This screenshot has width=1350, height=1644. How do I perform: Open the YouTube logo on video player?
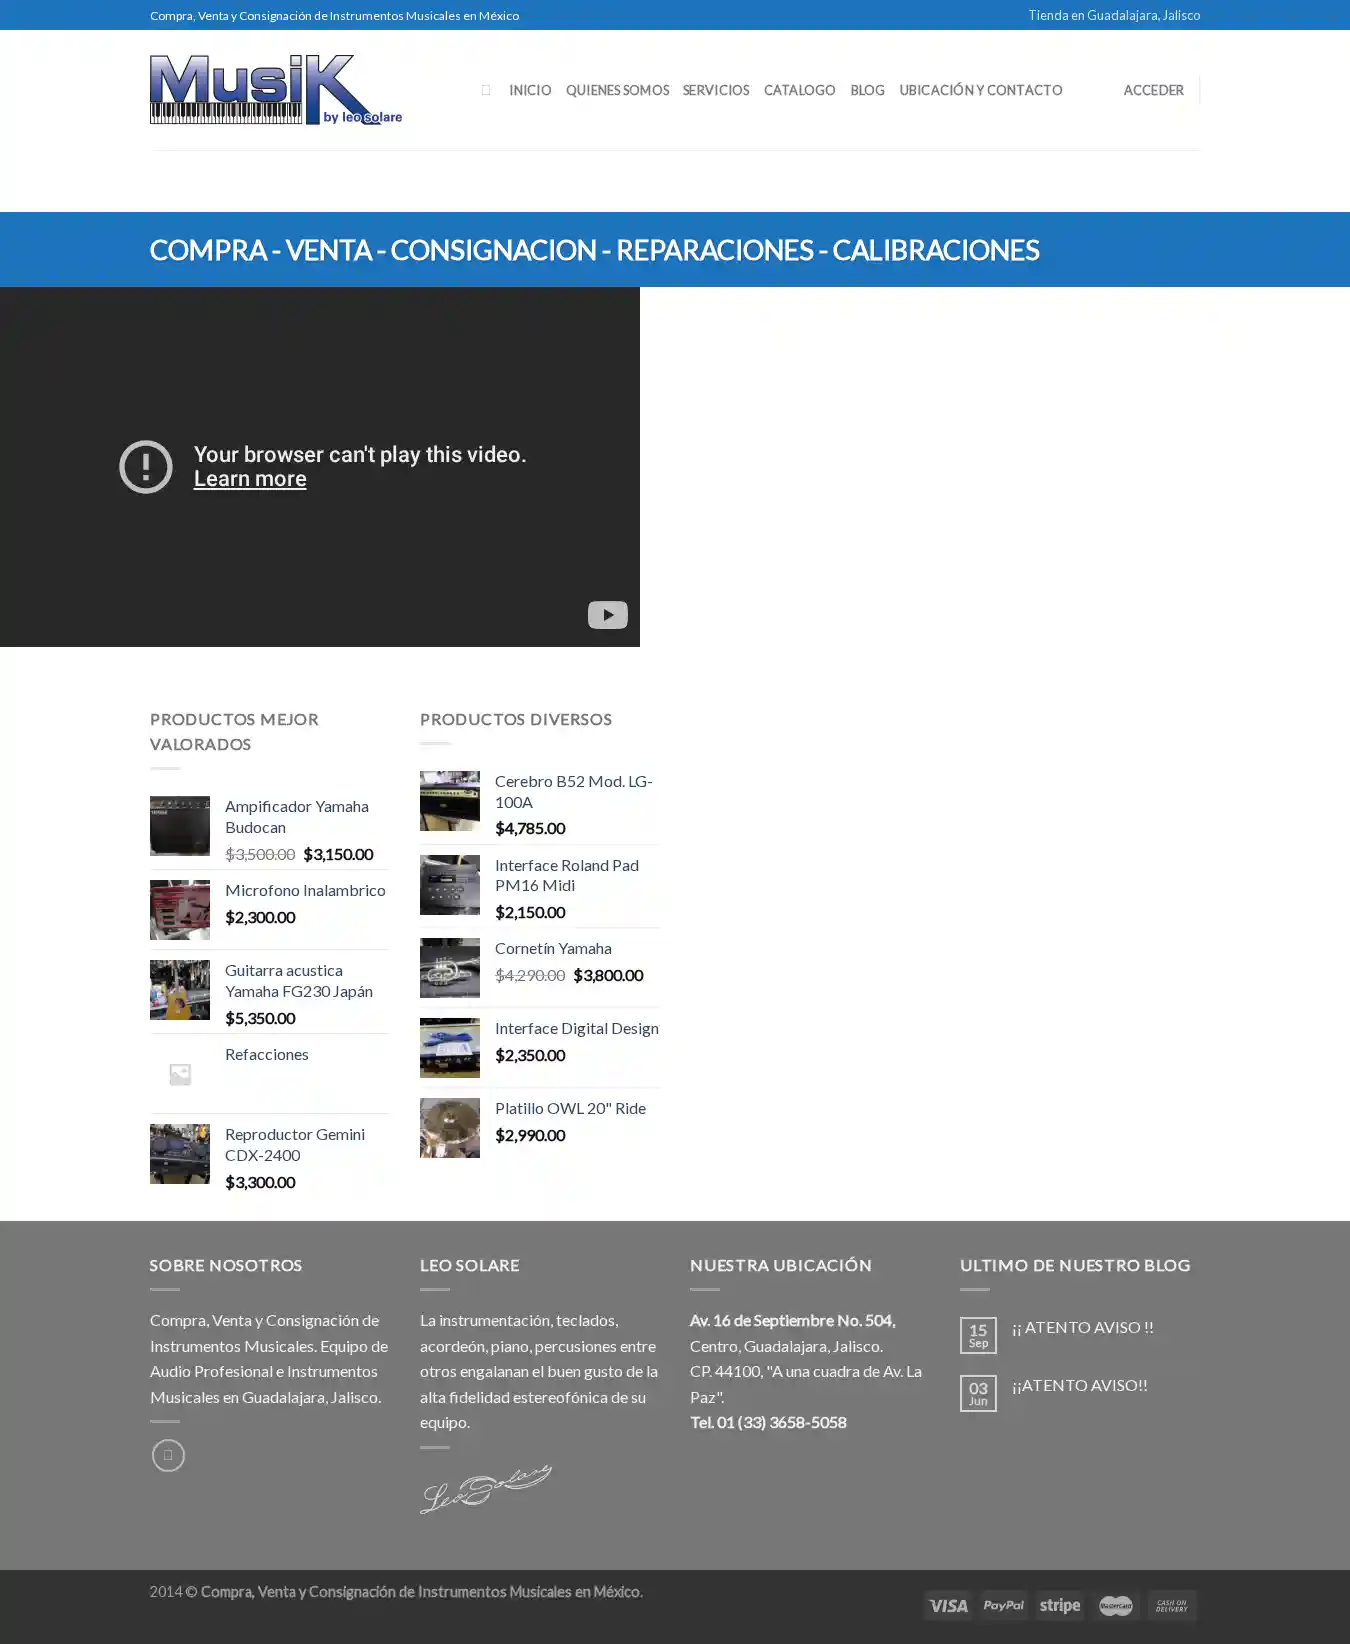pos(607,614)
